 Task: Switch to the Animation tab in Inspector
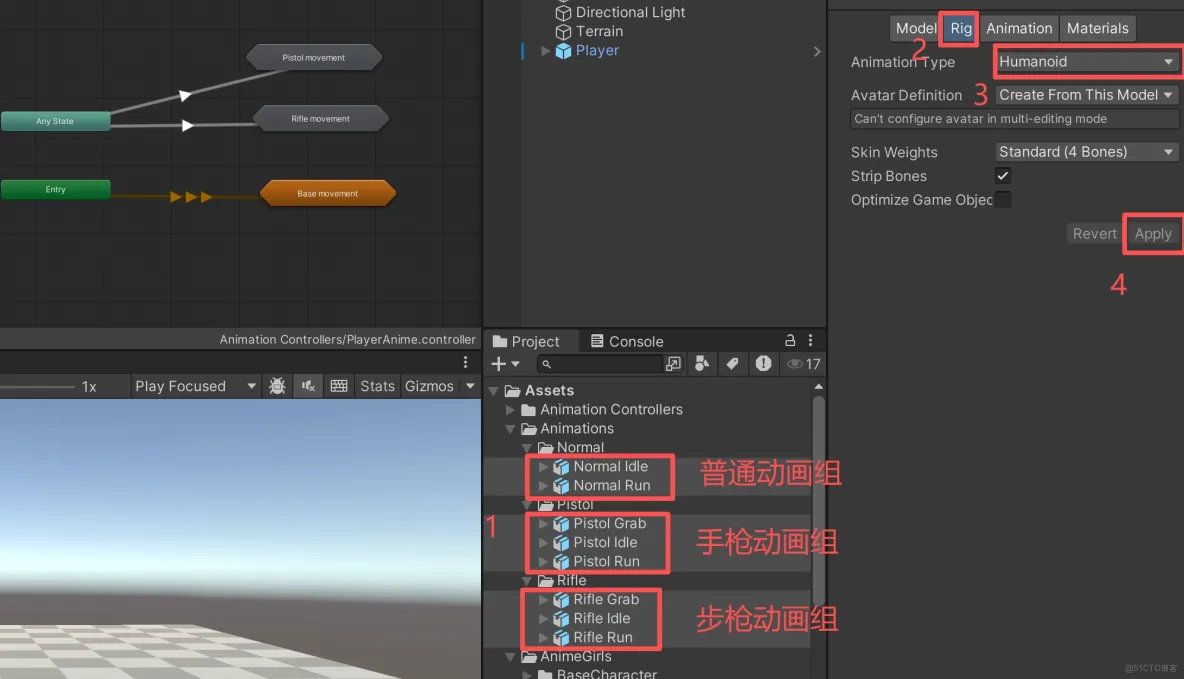1019,28
